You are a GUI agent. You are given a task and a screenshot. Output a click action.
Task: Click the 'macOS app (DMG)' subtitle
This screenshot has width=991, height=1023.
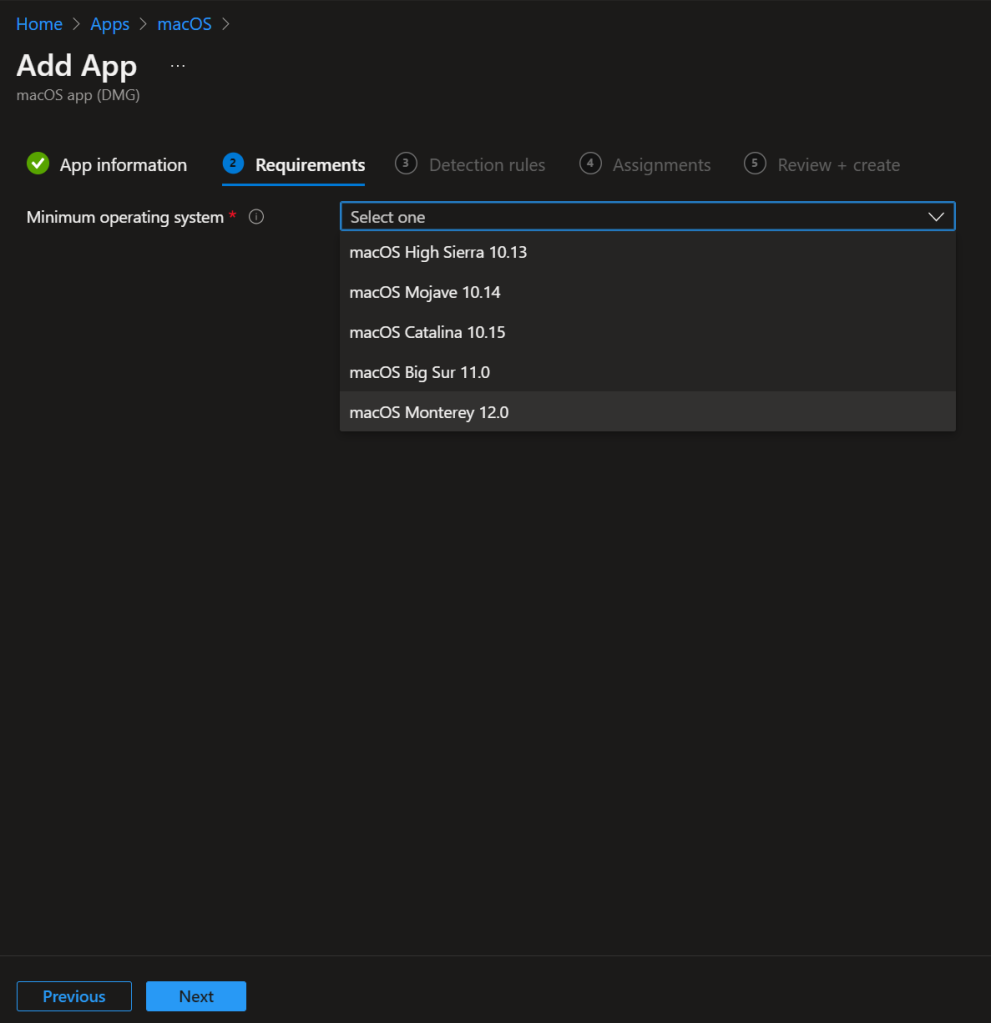pyautogui.click(x=78, y=95)
